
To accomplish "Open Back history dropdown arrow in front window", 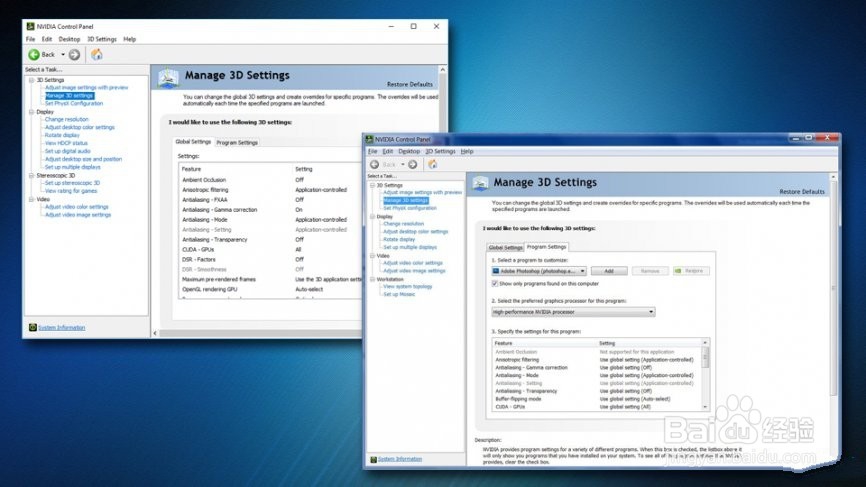I will [x=403, y=165].
